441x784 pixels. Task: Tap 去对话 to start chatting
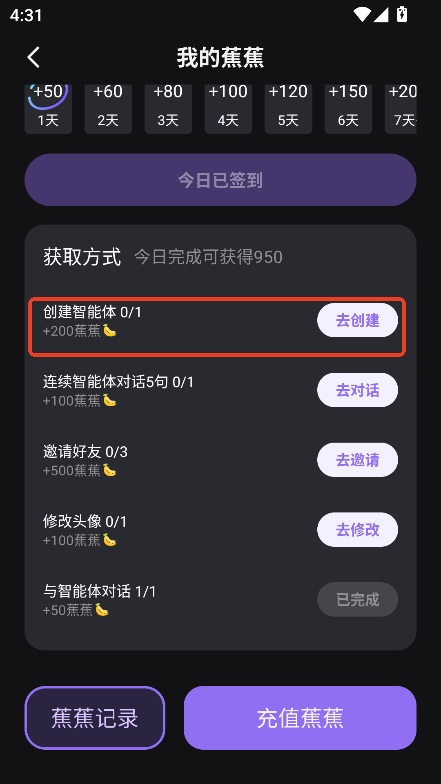coord(358,390)
